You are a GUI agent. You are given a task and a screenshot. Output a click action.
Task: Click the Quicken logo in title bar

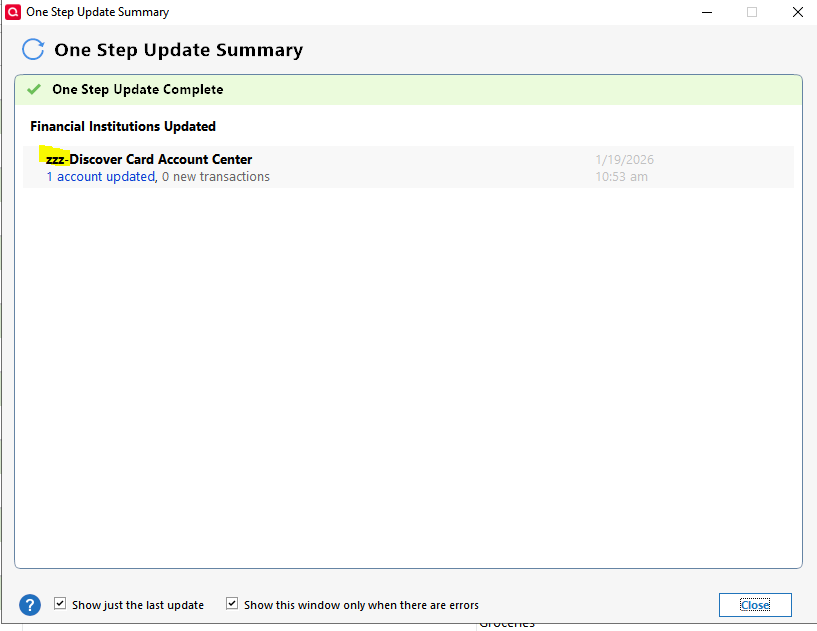tap(13, 12)
